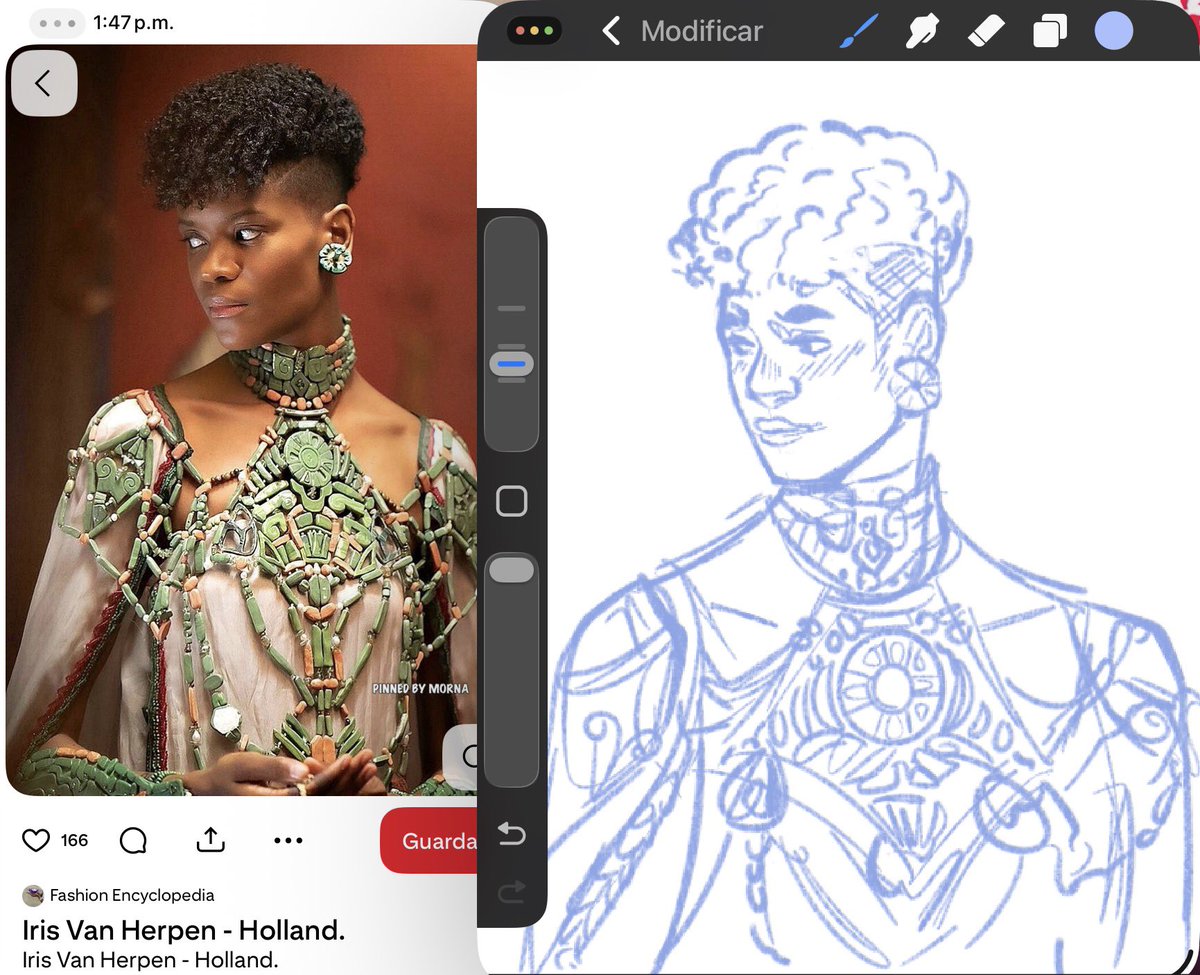Select the pin title 'Iris Van Herpen - Holland.'
Viewport: 1200px width, 975px height.
click(x=183, y=930)
